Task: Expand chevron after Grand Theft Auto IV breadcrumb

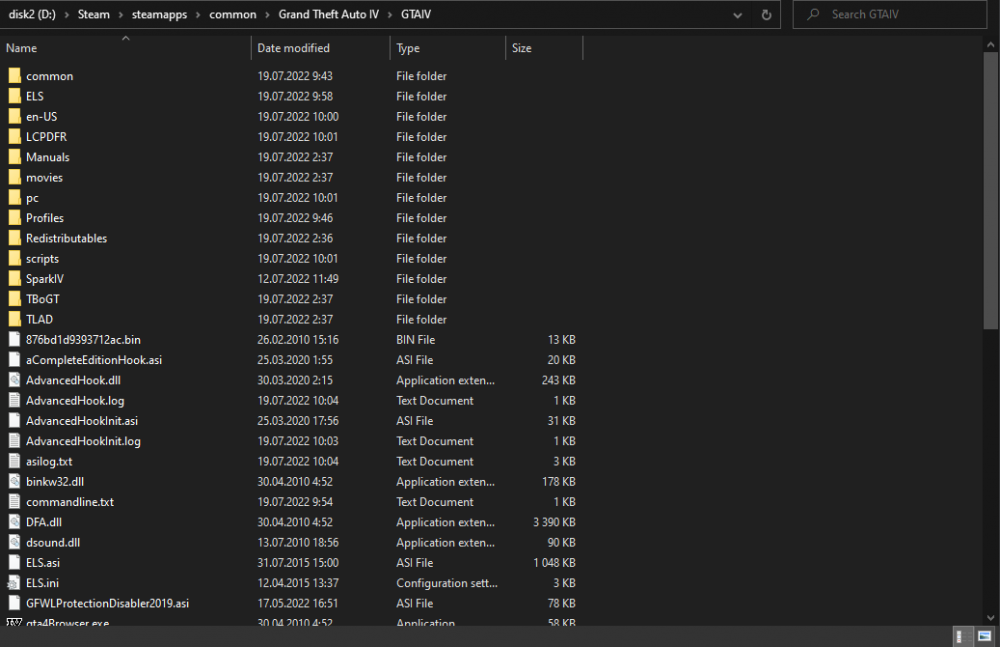Action: [x=390, y=15]
